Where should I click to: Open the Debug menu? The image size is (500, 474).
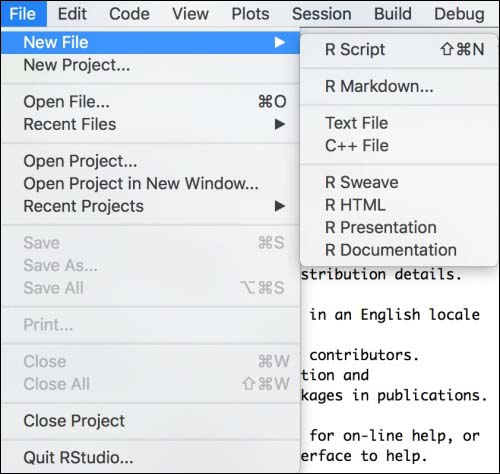459,14
